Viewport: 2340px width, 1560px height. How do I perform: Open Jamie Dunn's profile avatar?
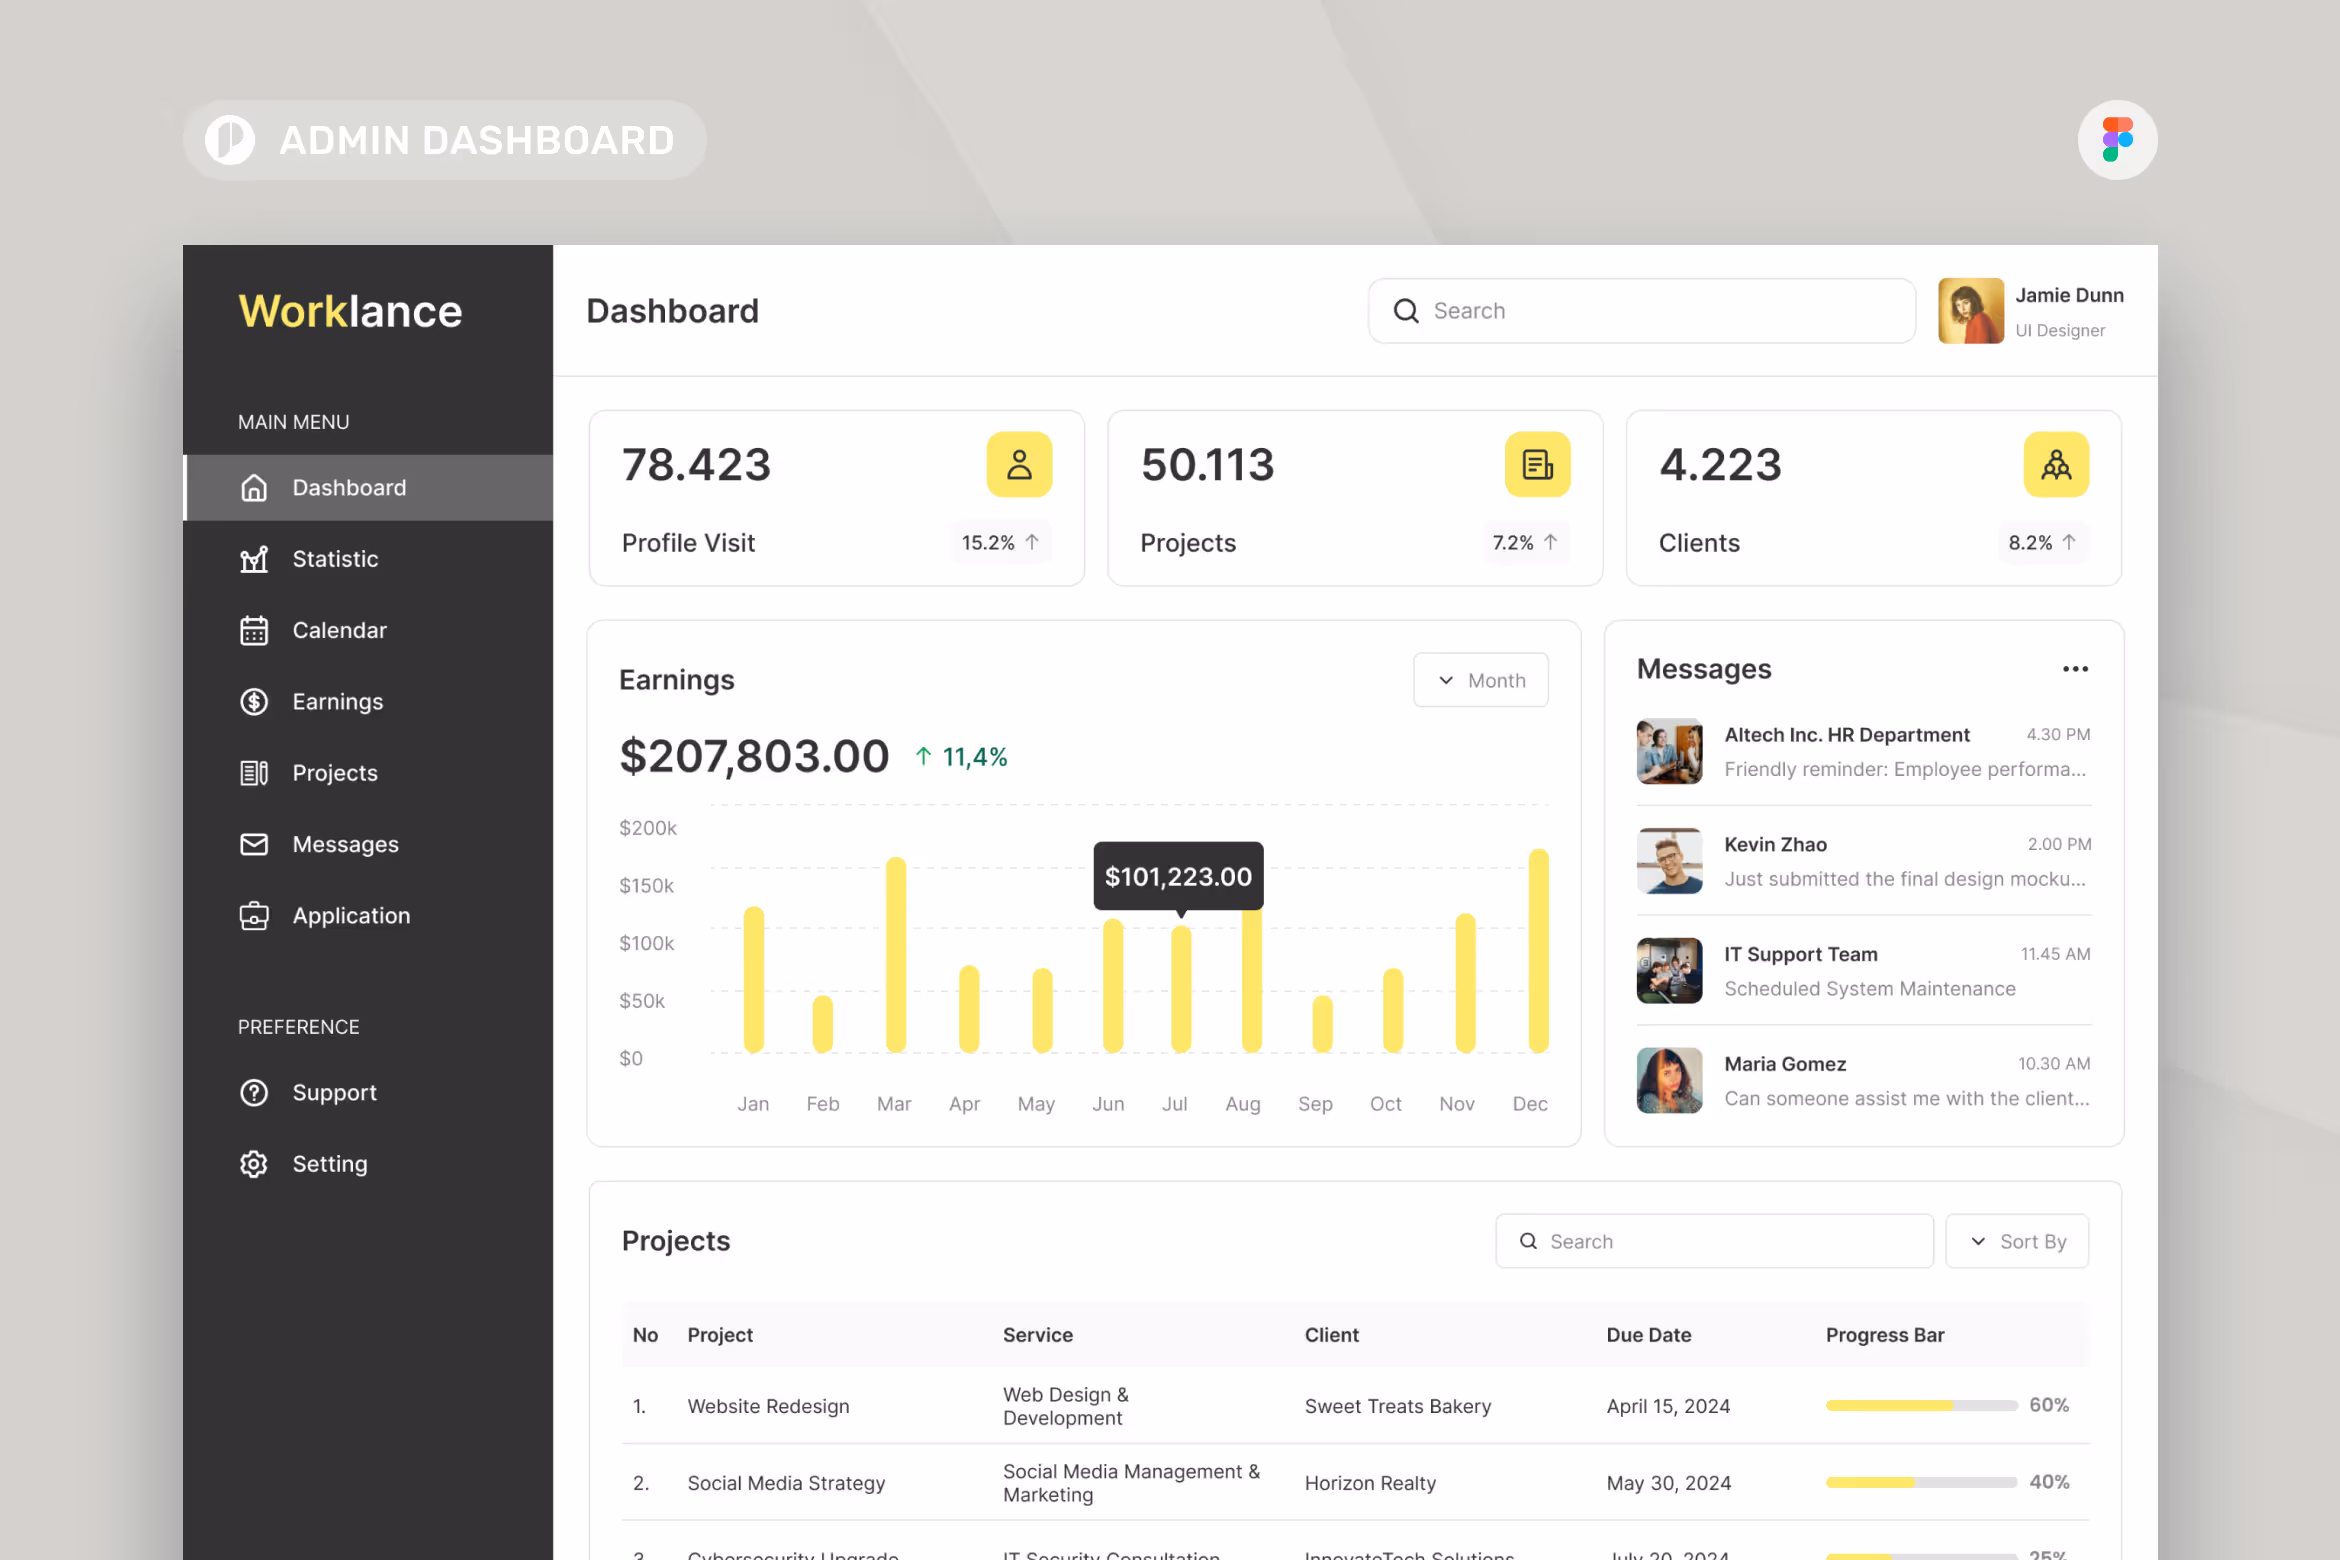point(1971,310)
